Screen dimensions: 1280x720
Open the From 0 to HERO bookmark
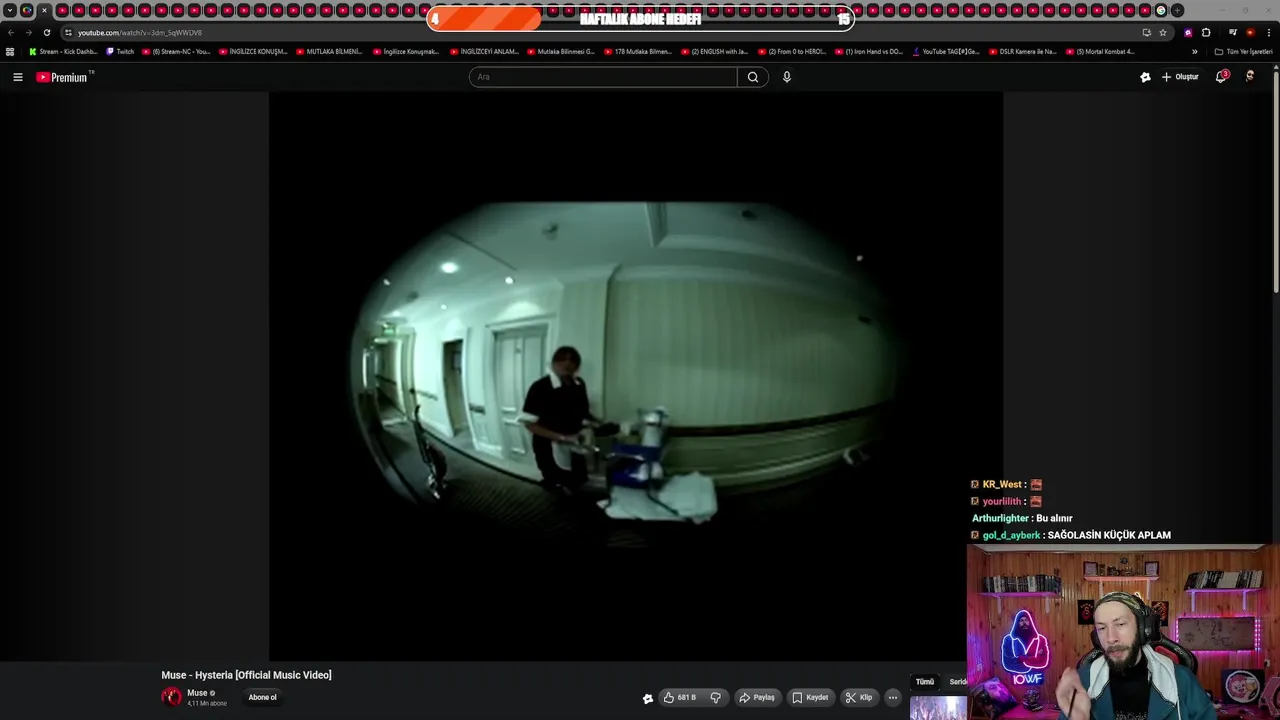tap(792, 51)
